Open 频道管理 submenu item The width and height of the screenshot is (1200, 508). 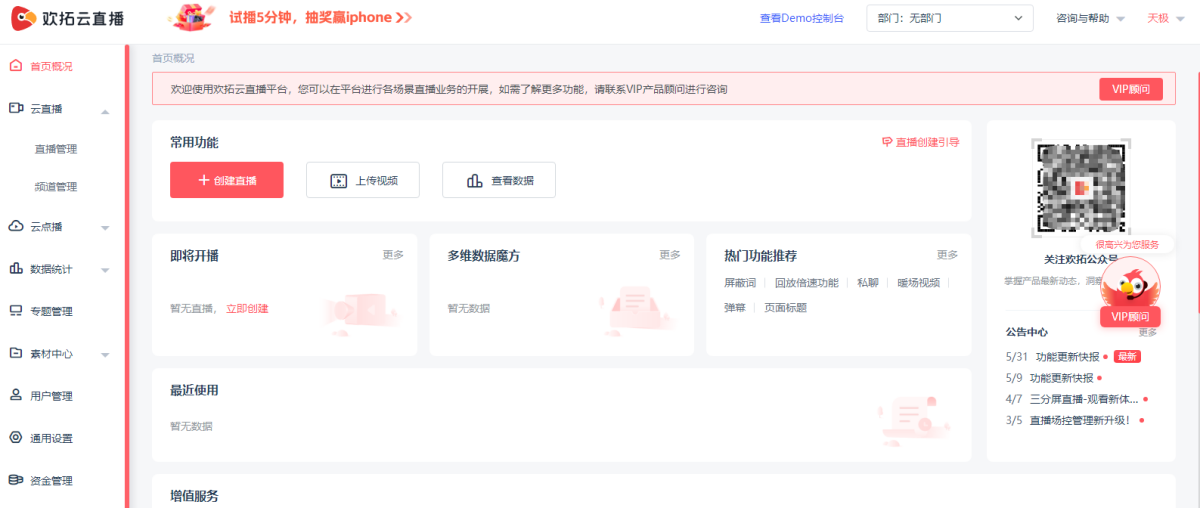tap(56, 187)
